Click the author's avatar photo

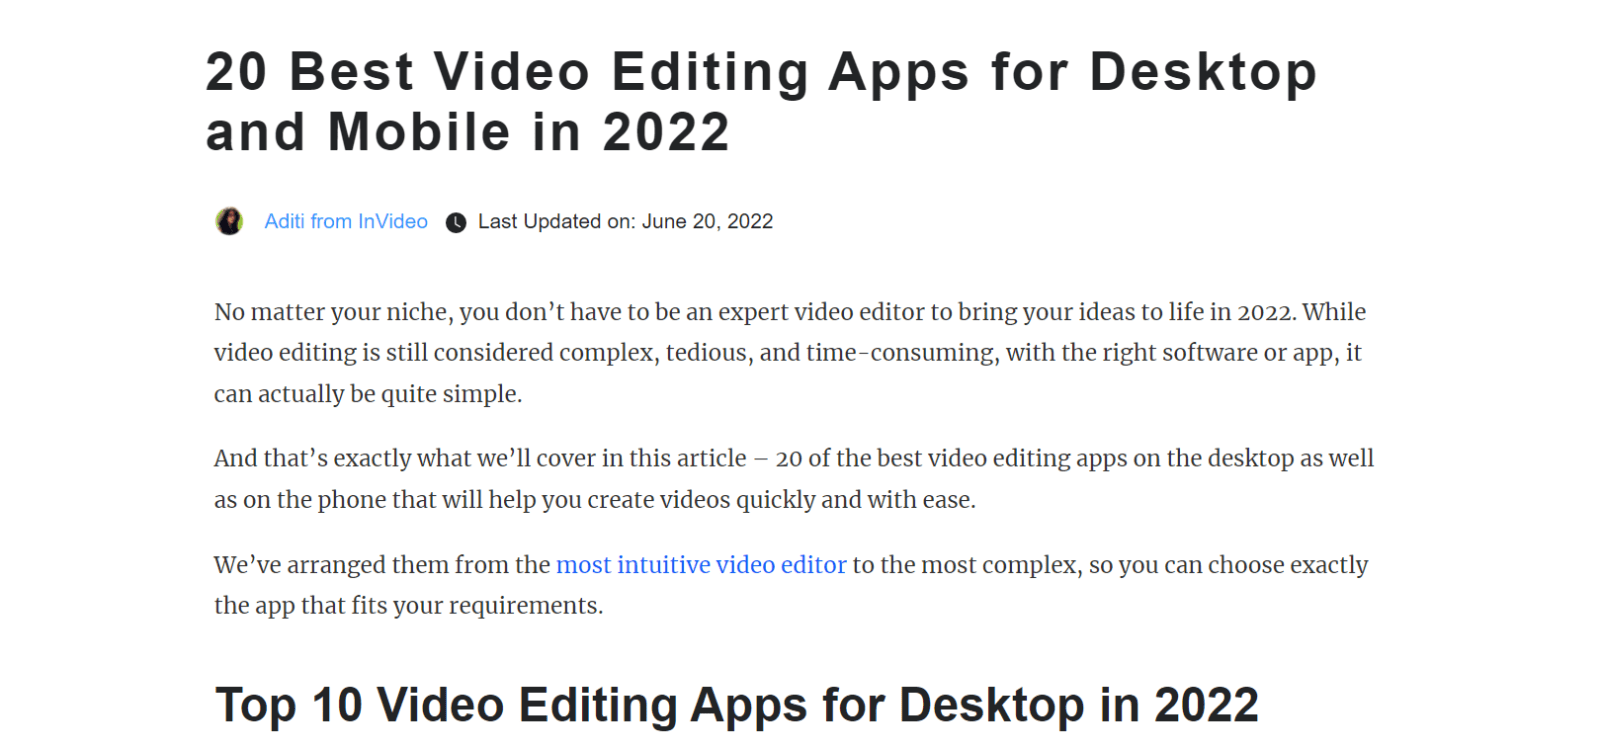pyautogui.click(x=229, y=221)
